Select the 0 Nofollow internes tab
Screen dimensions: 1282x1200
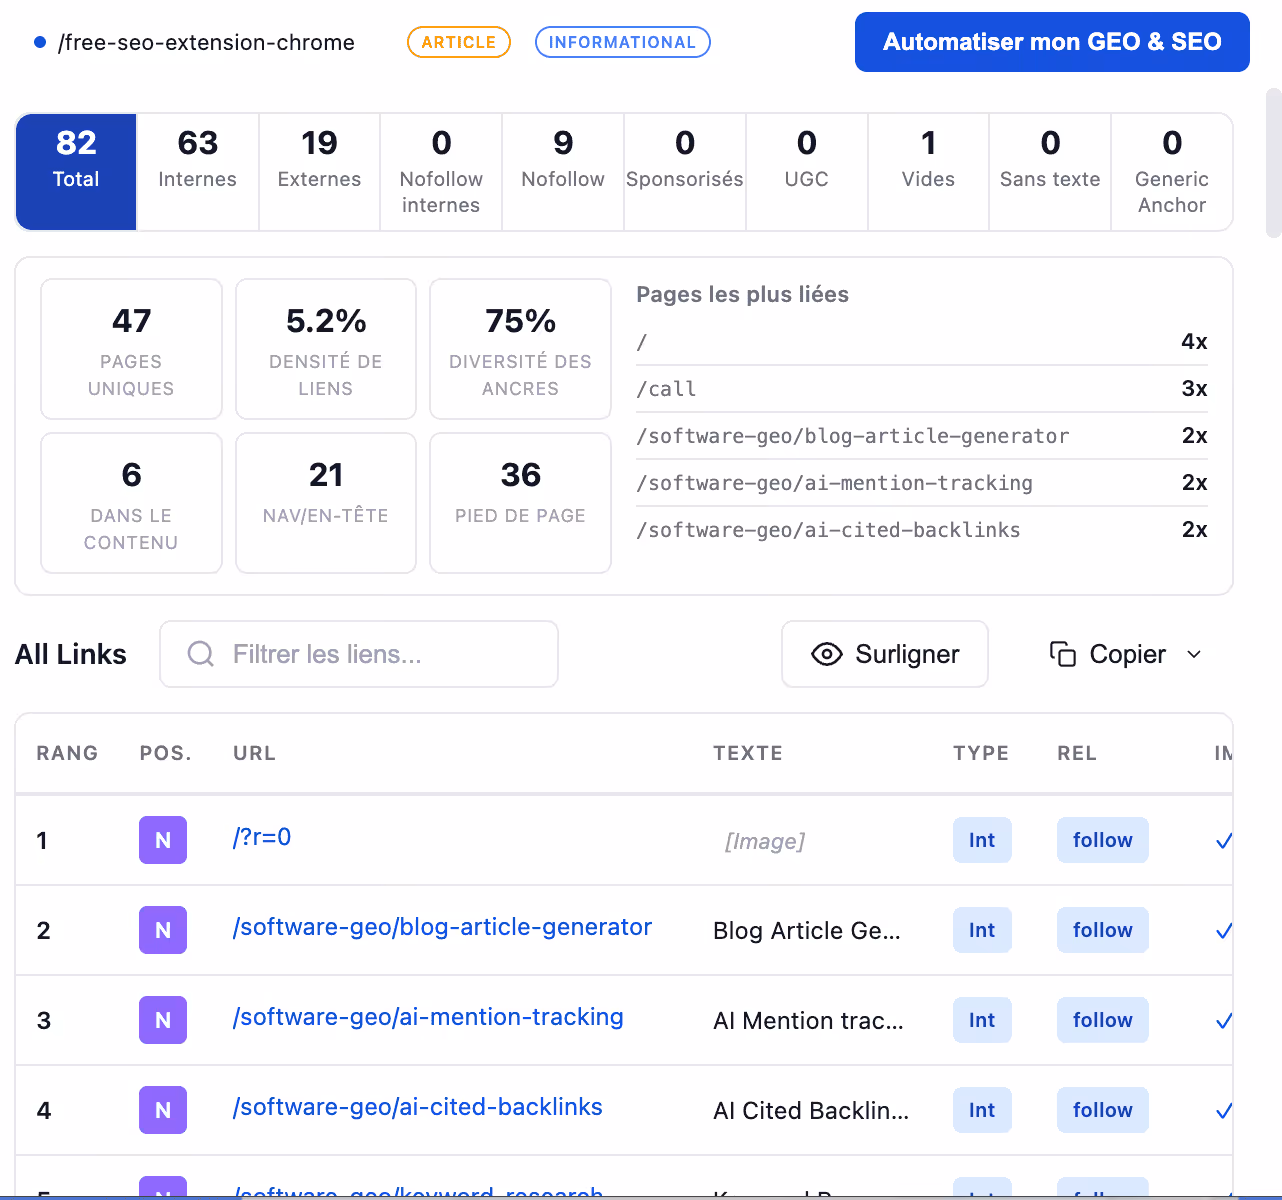point(441,172)
